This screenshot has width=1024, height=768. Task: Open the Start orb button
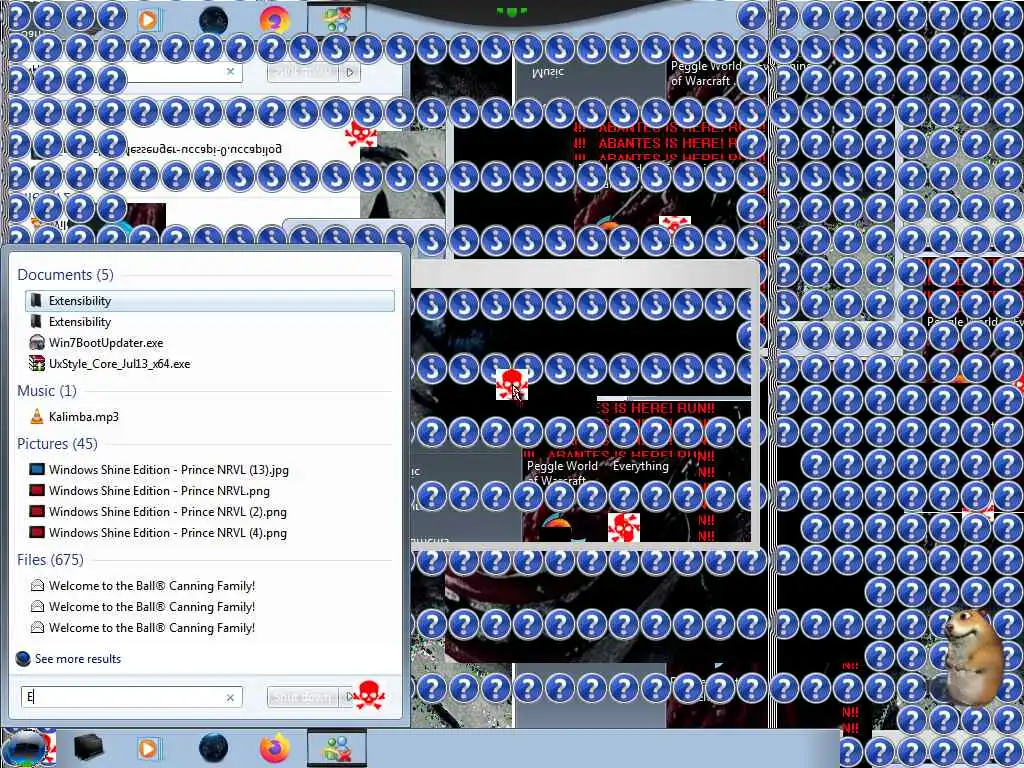pyautogui.click(x=24, y=748)
